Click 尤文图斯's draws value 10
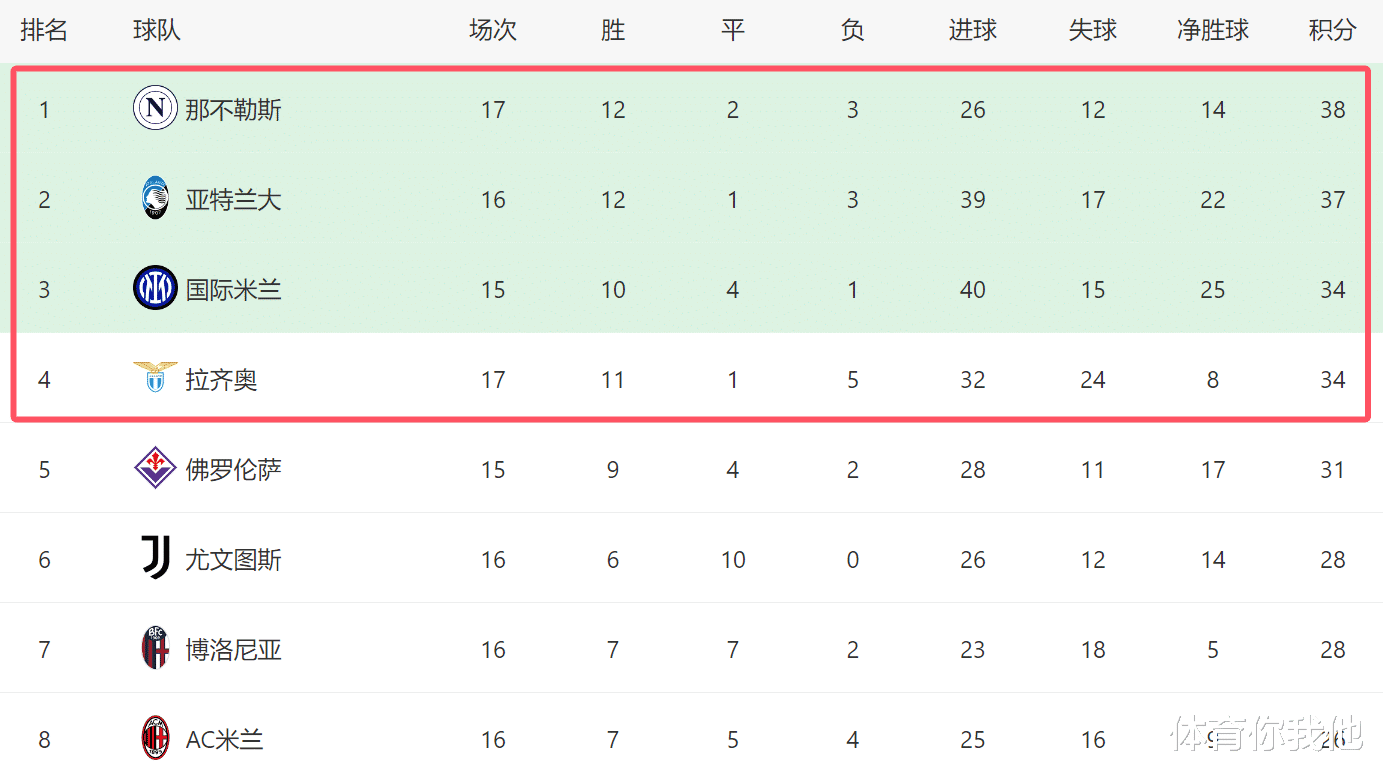 [x=733, y=559]
